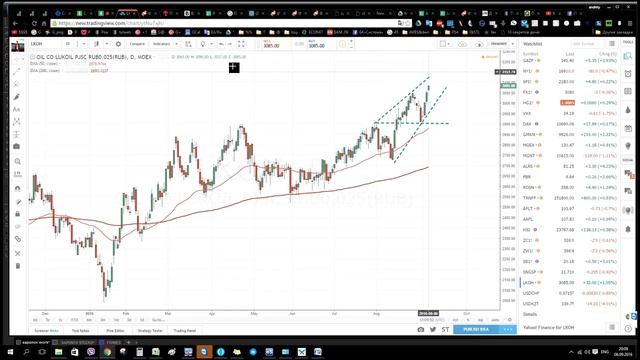The image size is (640, 360).
Task: Select the VIX row in watchlist
Action: click(x=569, y=113)
